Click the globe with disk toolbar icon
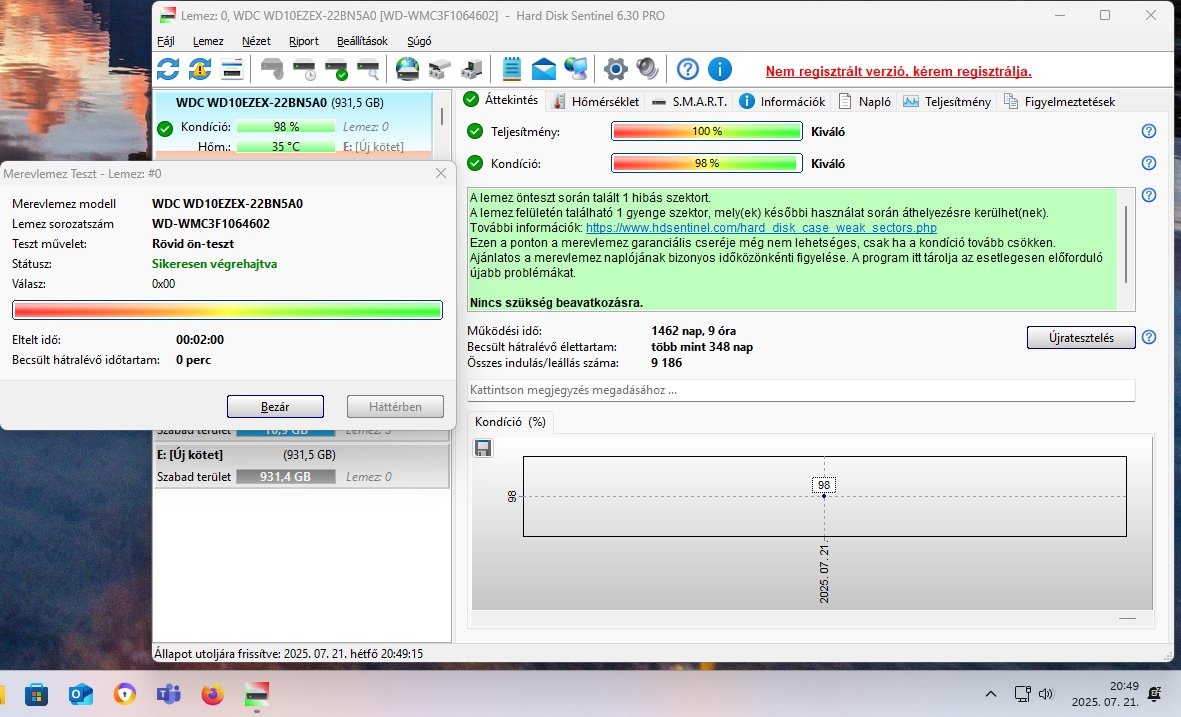This screenshot has height=717, width=1181. tap(407, 69)
